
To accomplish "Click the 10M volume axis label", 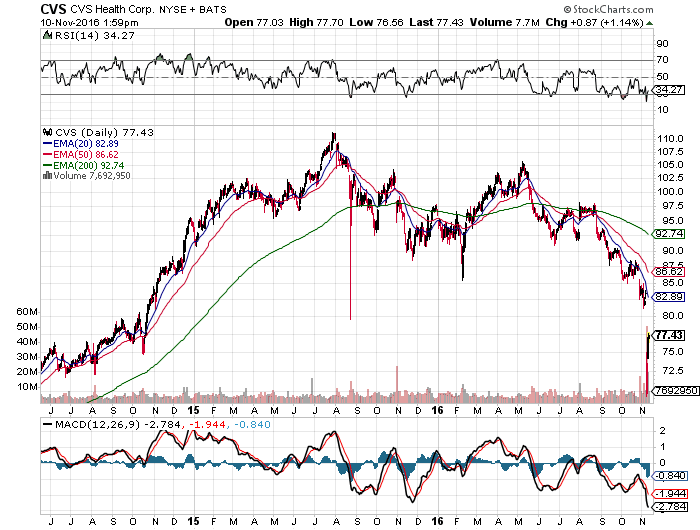I will pyautogui.click(x=27, y=387).
